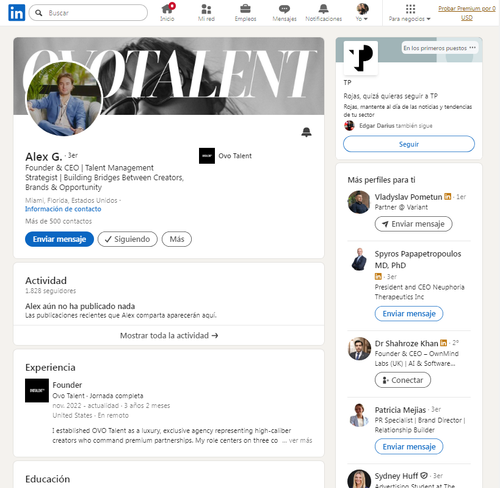Screen dimensions: 500x488
Task: Open Spyros Papapetropoulos profile photo
Action: pyautogui.click(x=359, y=259)
